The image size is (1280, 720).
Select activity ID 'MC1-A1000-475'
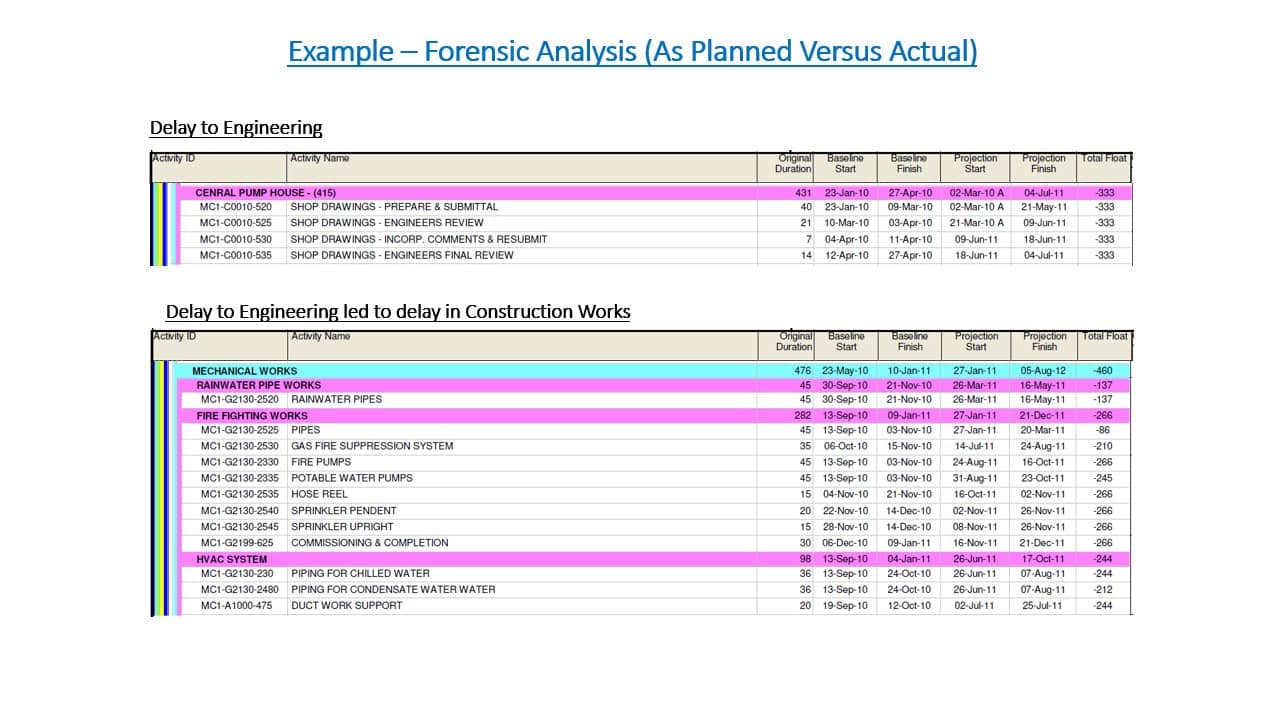coord(237,606)
